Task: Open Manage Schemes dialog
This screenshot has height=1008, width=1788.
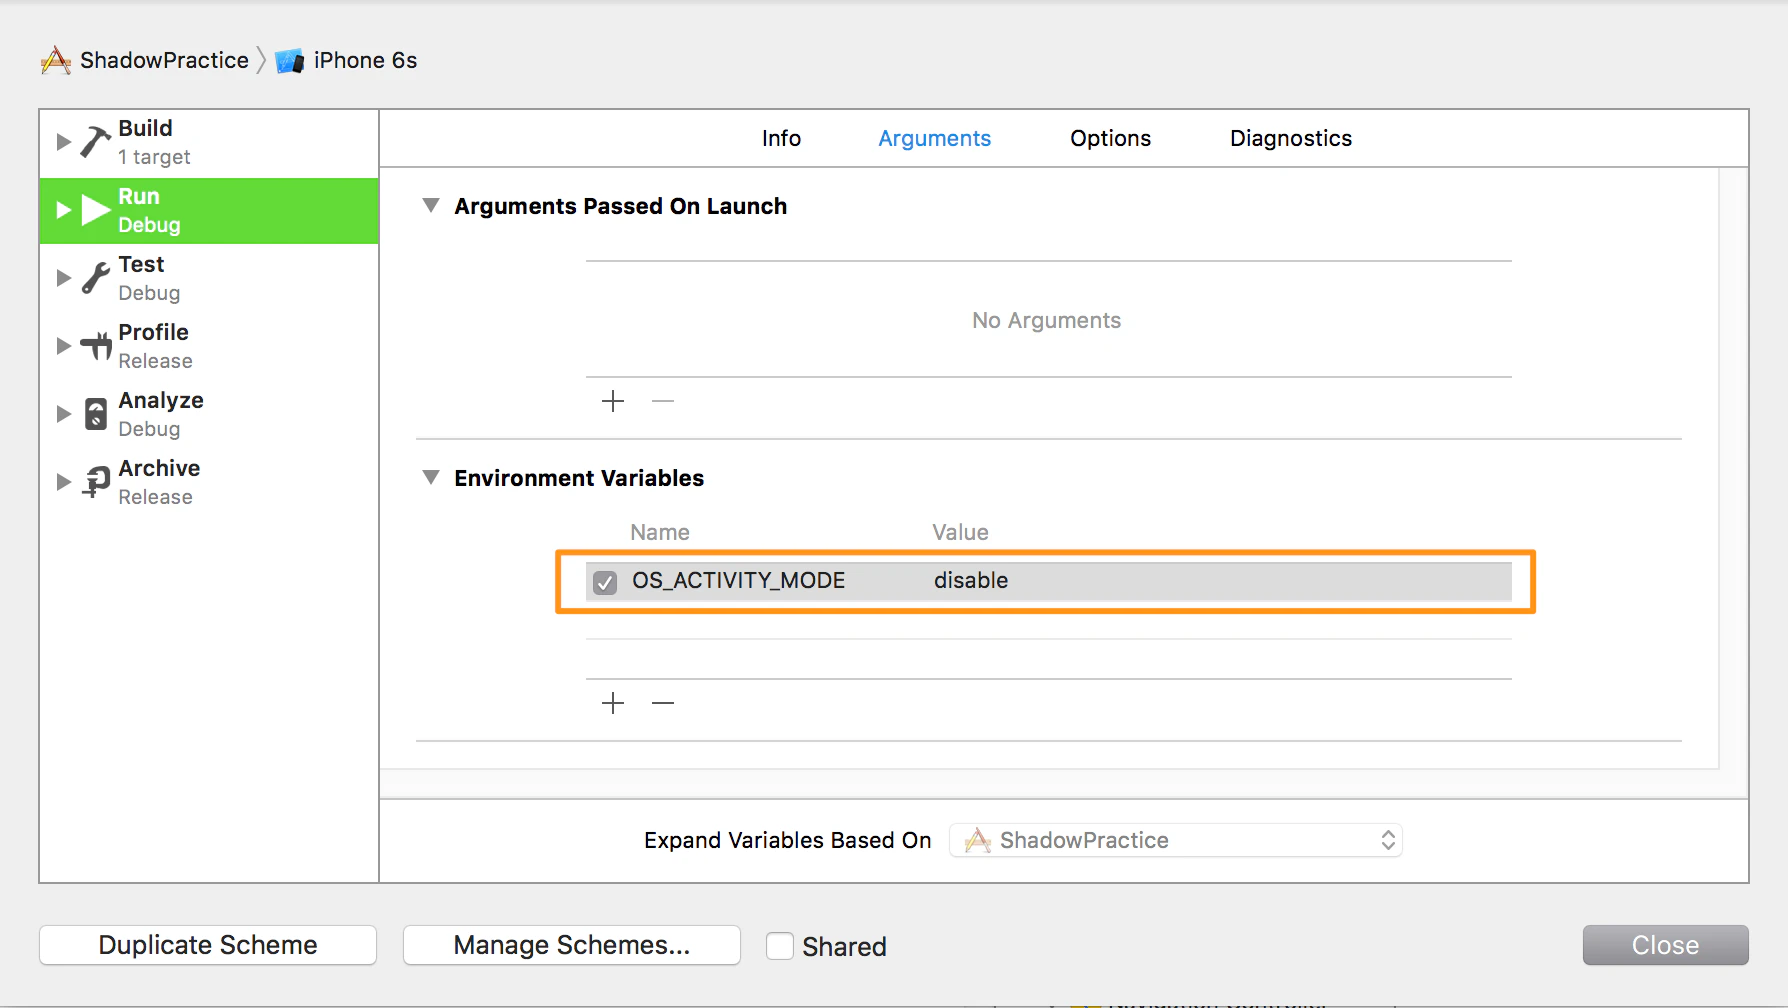Action: (572, 945)
